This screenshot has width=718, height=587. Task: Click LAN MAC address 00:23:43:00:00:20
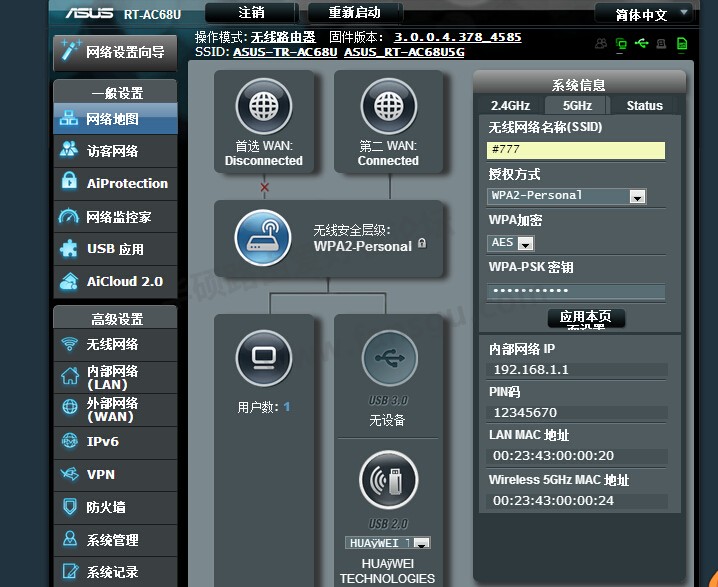(553, 456)
